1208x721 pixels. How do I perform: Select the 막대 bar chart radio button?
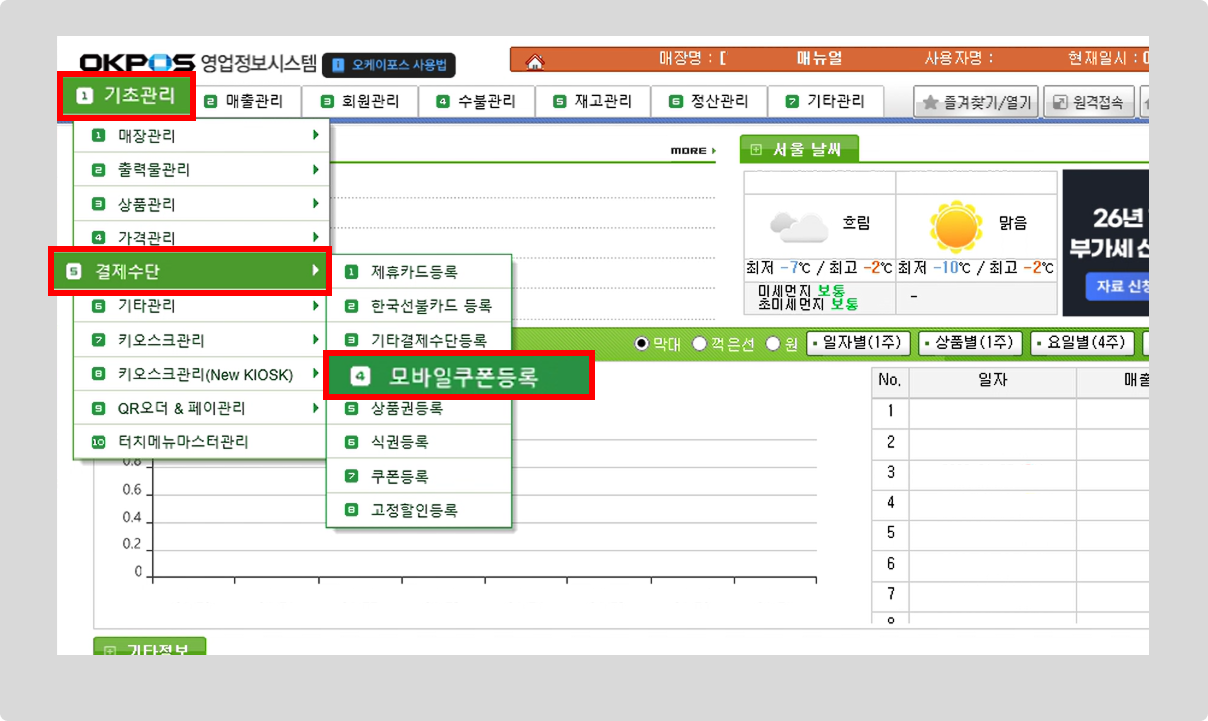point(642,344)
